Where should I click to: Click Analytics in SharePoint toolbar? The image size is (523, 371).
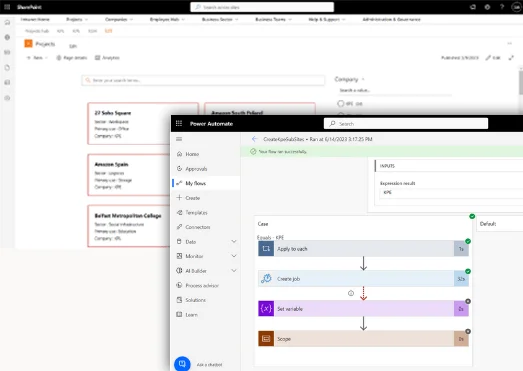[x=107, y=58]
